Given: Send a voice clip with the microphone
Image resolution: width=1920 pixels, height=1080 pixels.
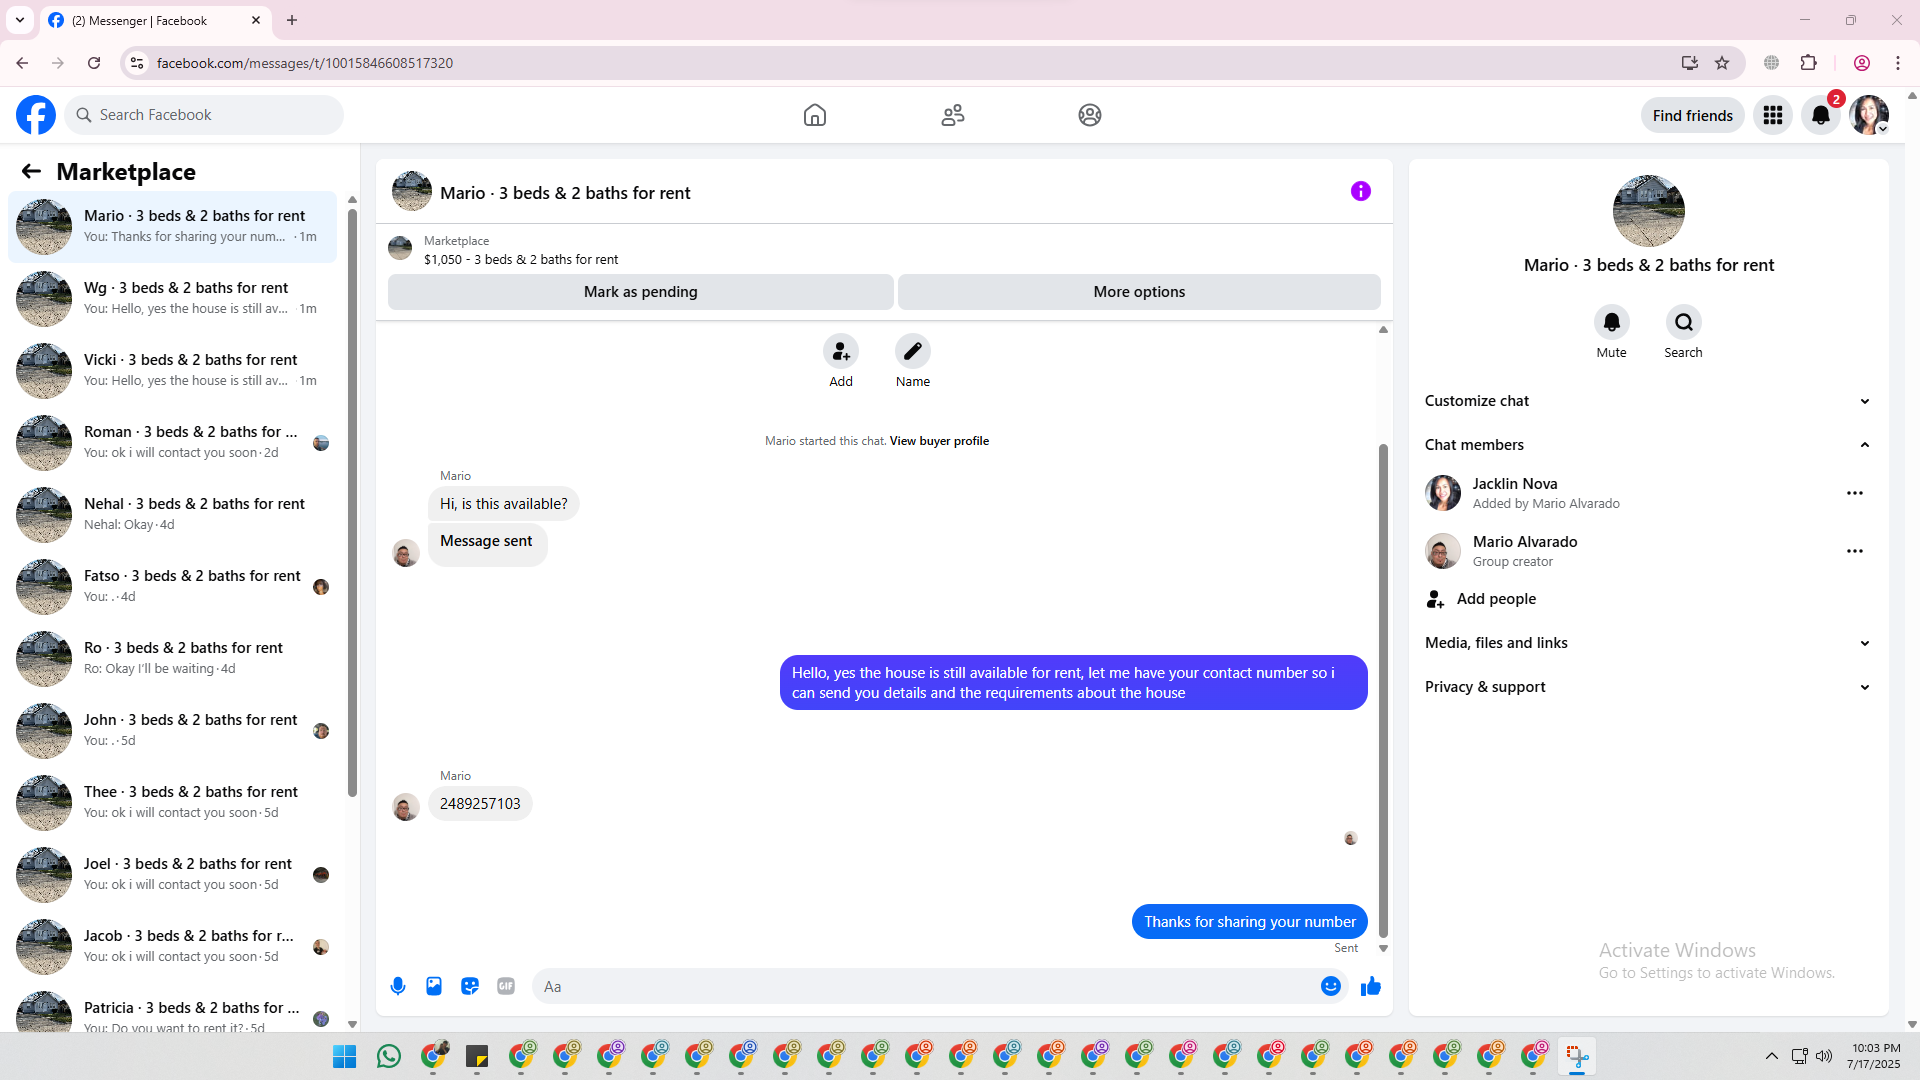Looking at the screenshot, I should pos(398,986).
